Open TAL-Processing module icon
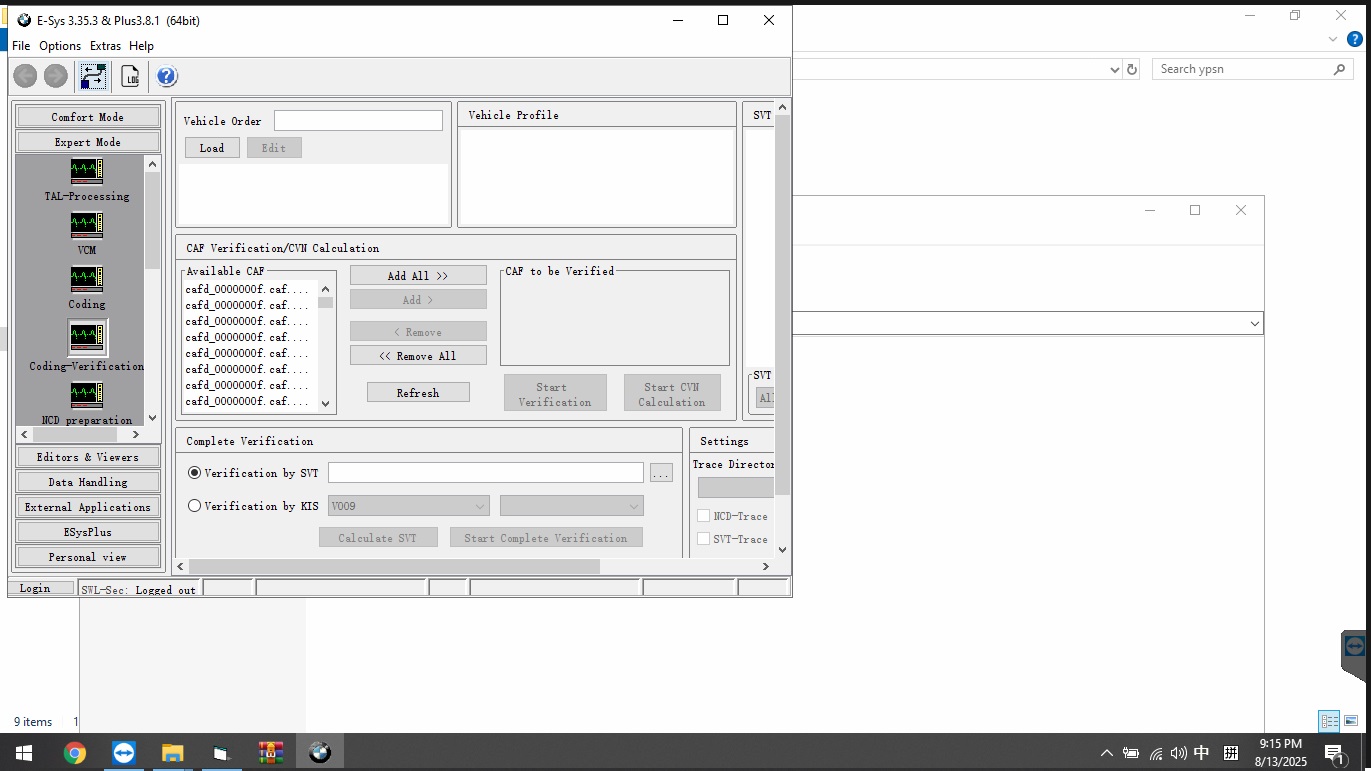The height and width of the screenshot is (771, 1371). [87, 172]
